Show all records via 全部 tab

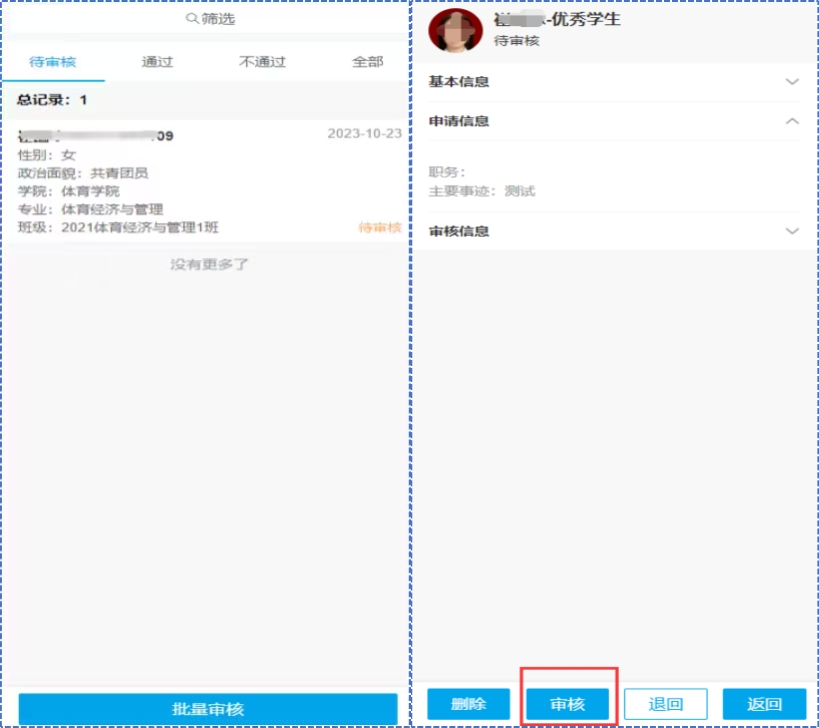pyautogui.click(x=367, y=62)
